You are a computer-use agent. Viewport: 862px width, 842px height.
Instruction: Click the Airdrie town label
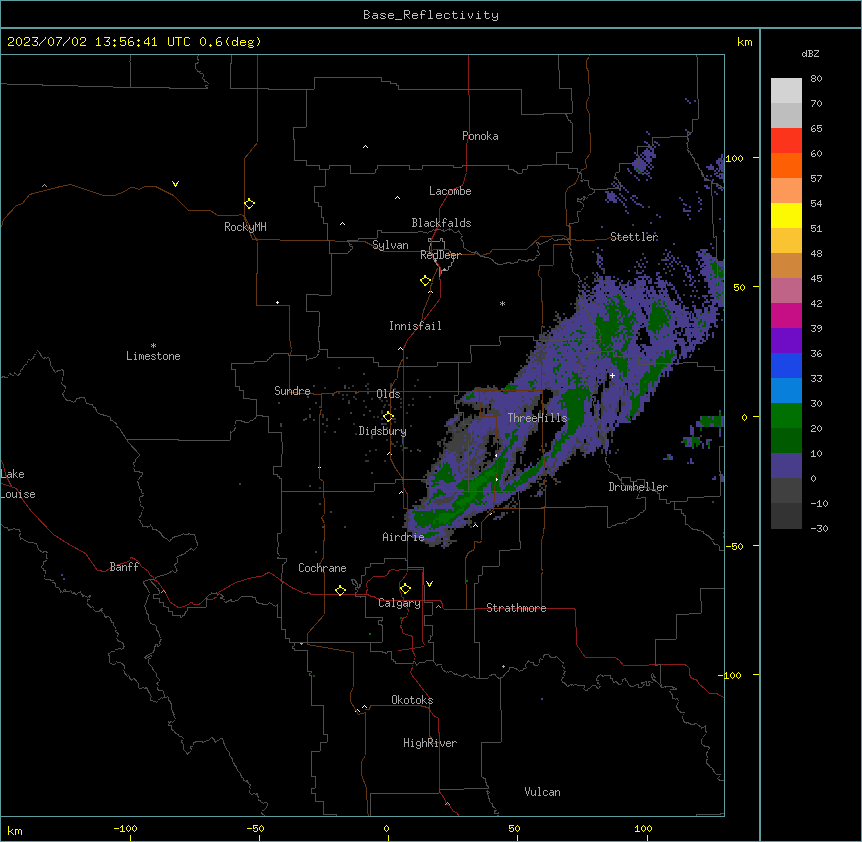[x=403, y=537]
